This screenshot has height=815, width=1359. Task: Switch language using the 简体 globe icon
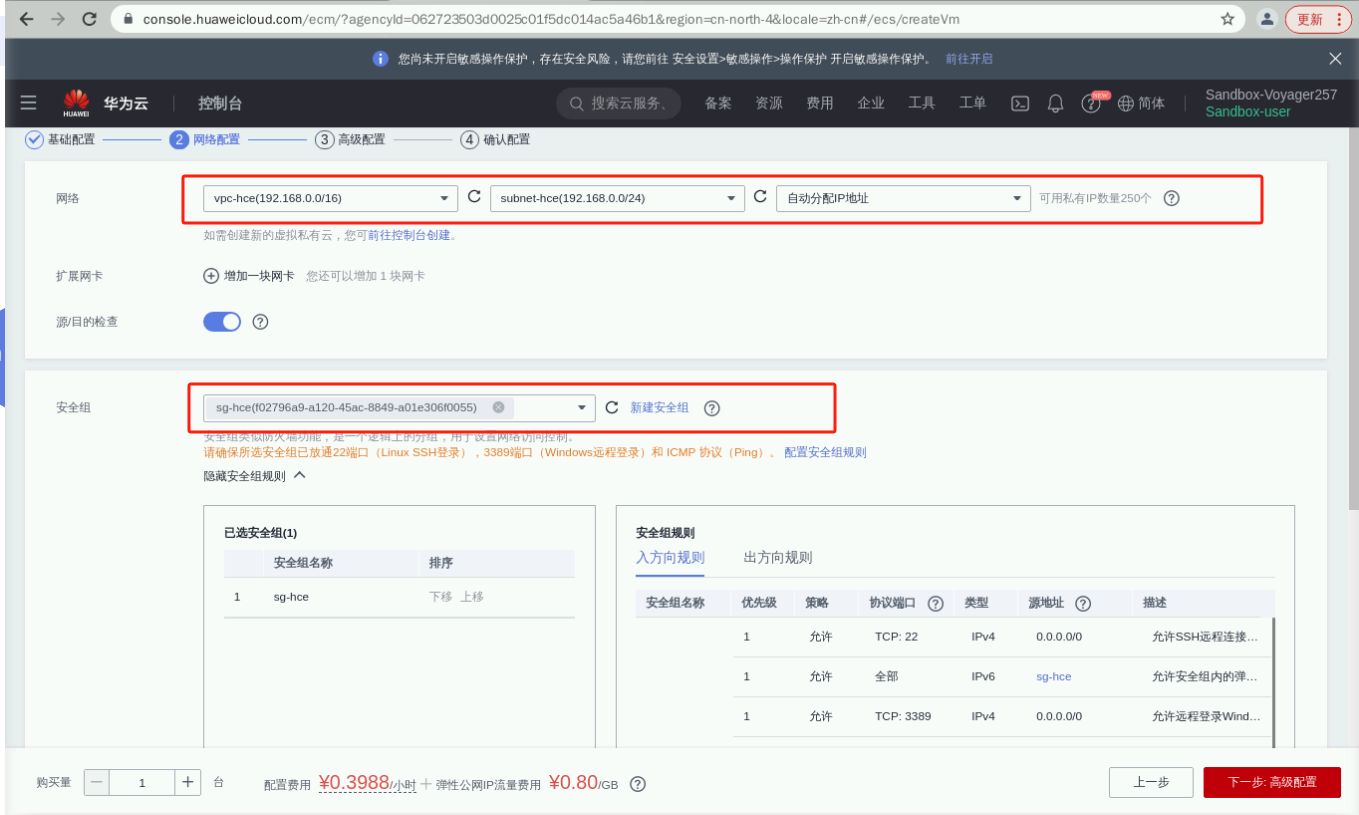click(1140, 102)
